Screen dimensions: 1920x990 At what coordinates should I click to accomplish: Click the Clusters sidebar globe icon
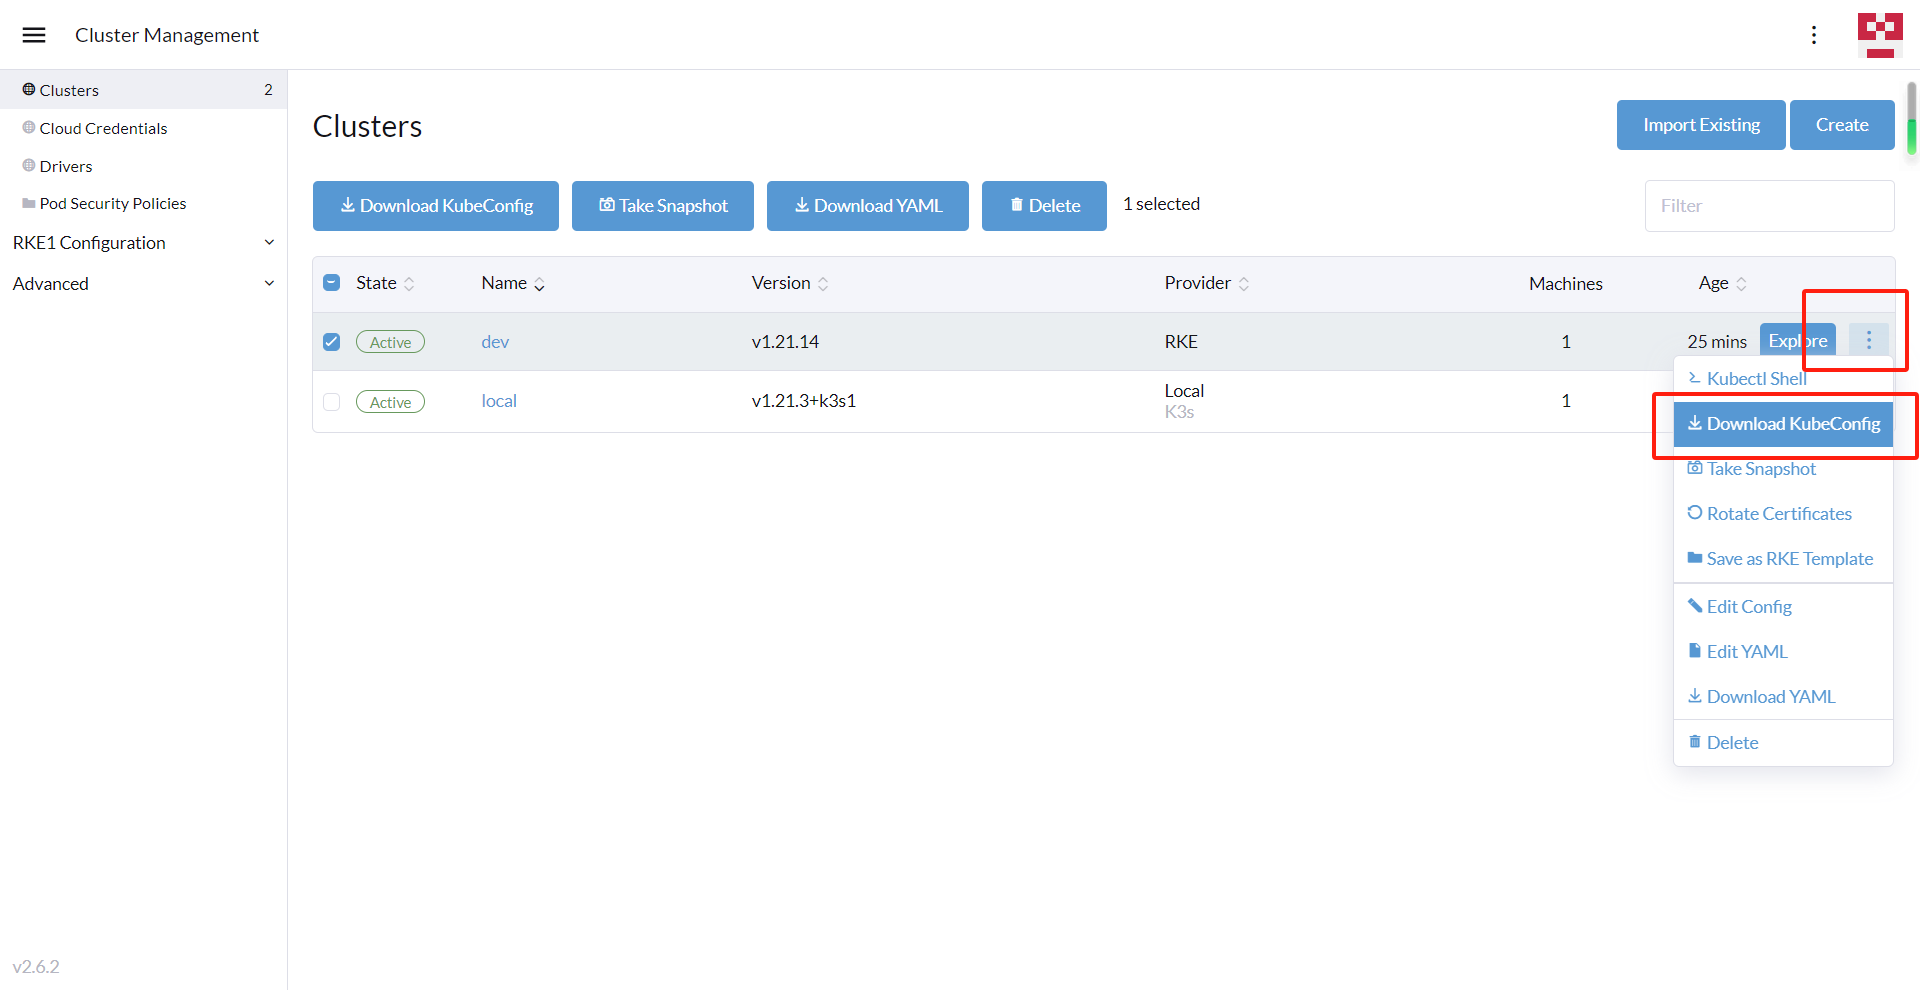click(x=29, y=89)
